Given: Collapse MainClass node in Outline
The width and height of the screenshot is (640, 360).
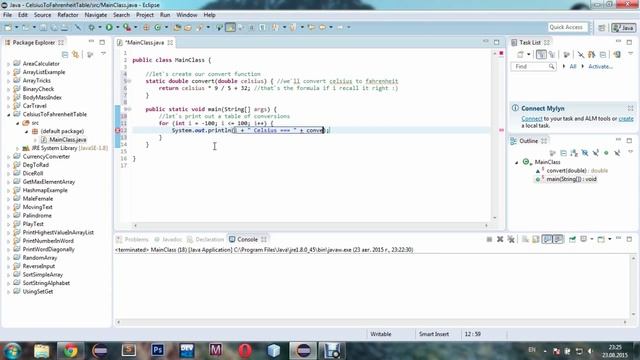Looking at the screenshot, I should coord(516,162).
